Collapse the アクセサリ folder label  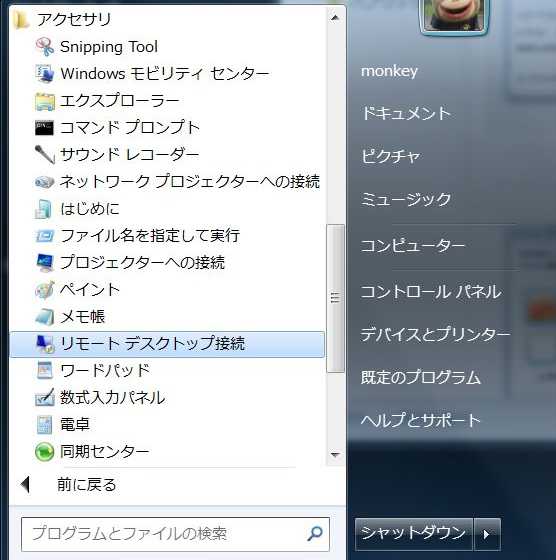pyautogui.click(x=74, y=20)
